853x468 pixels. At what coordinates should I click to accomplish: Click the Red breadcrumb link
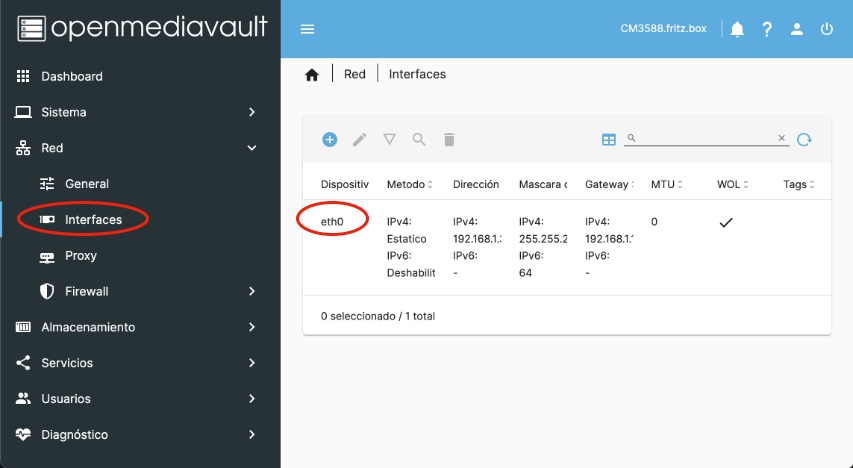tap(355, 74)
